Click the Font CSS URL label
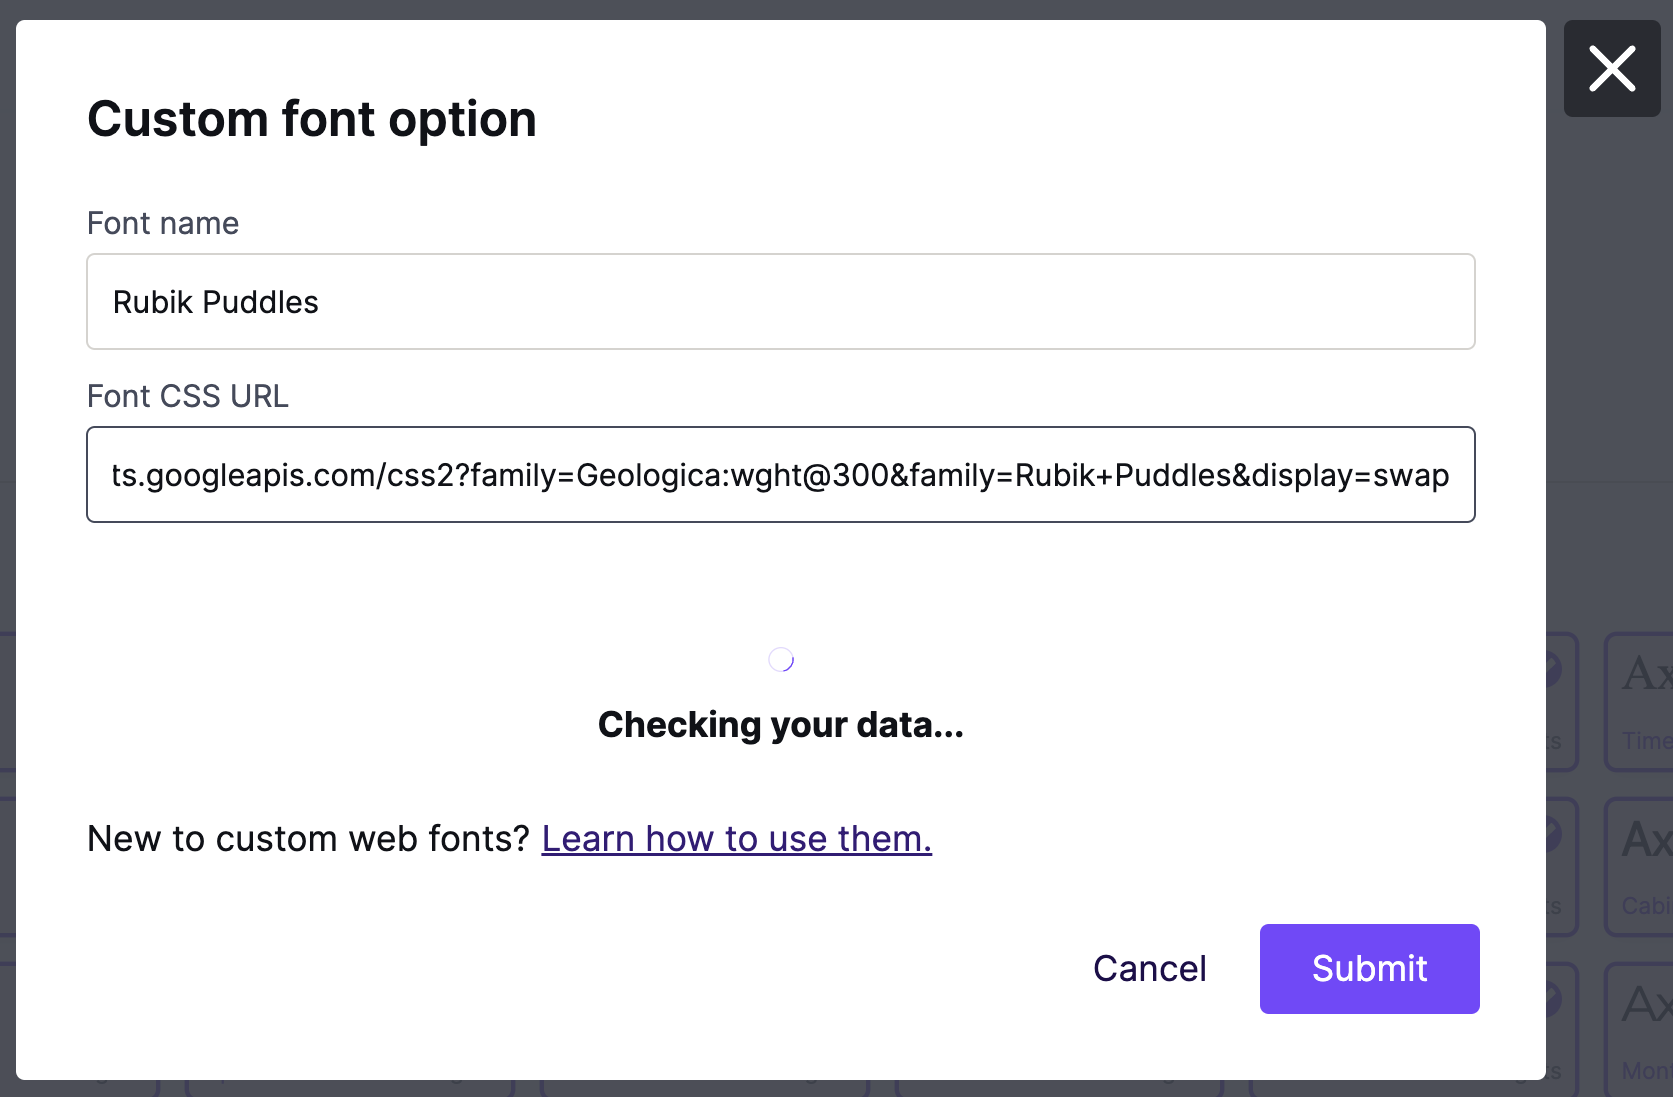The height and width of the screenshot is (1097, 1673). [188, 396]
